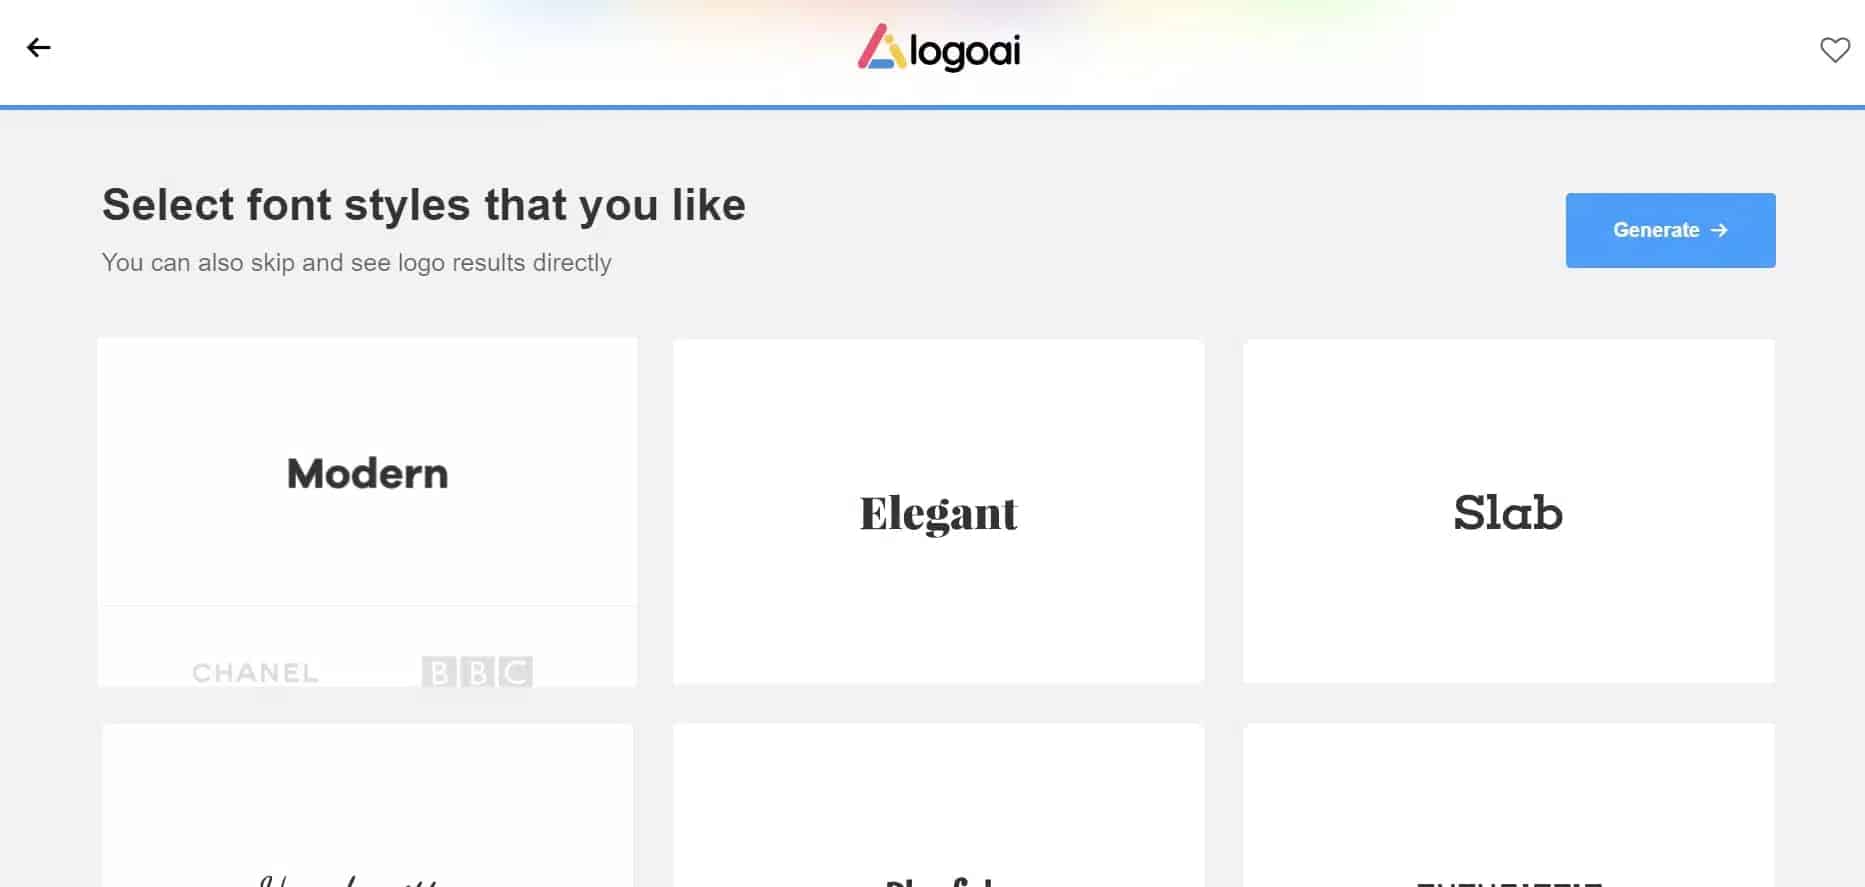The height and width of the screenshot is (887, 1865).
Task: Click the arrow inside the Generate button
Action: click(1719, 230)
